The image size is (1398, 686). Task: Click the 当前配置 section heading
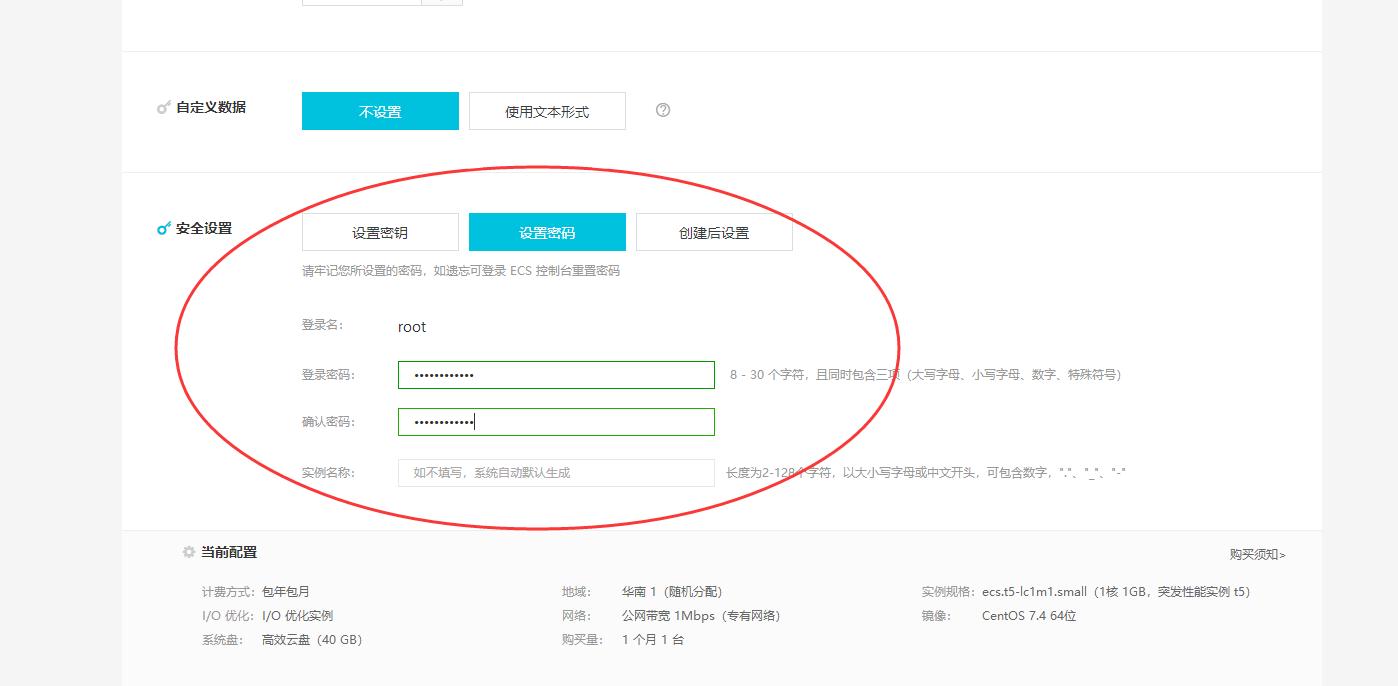[x=229, y=552]
